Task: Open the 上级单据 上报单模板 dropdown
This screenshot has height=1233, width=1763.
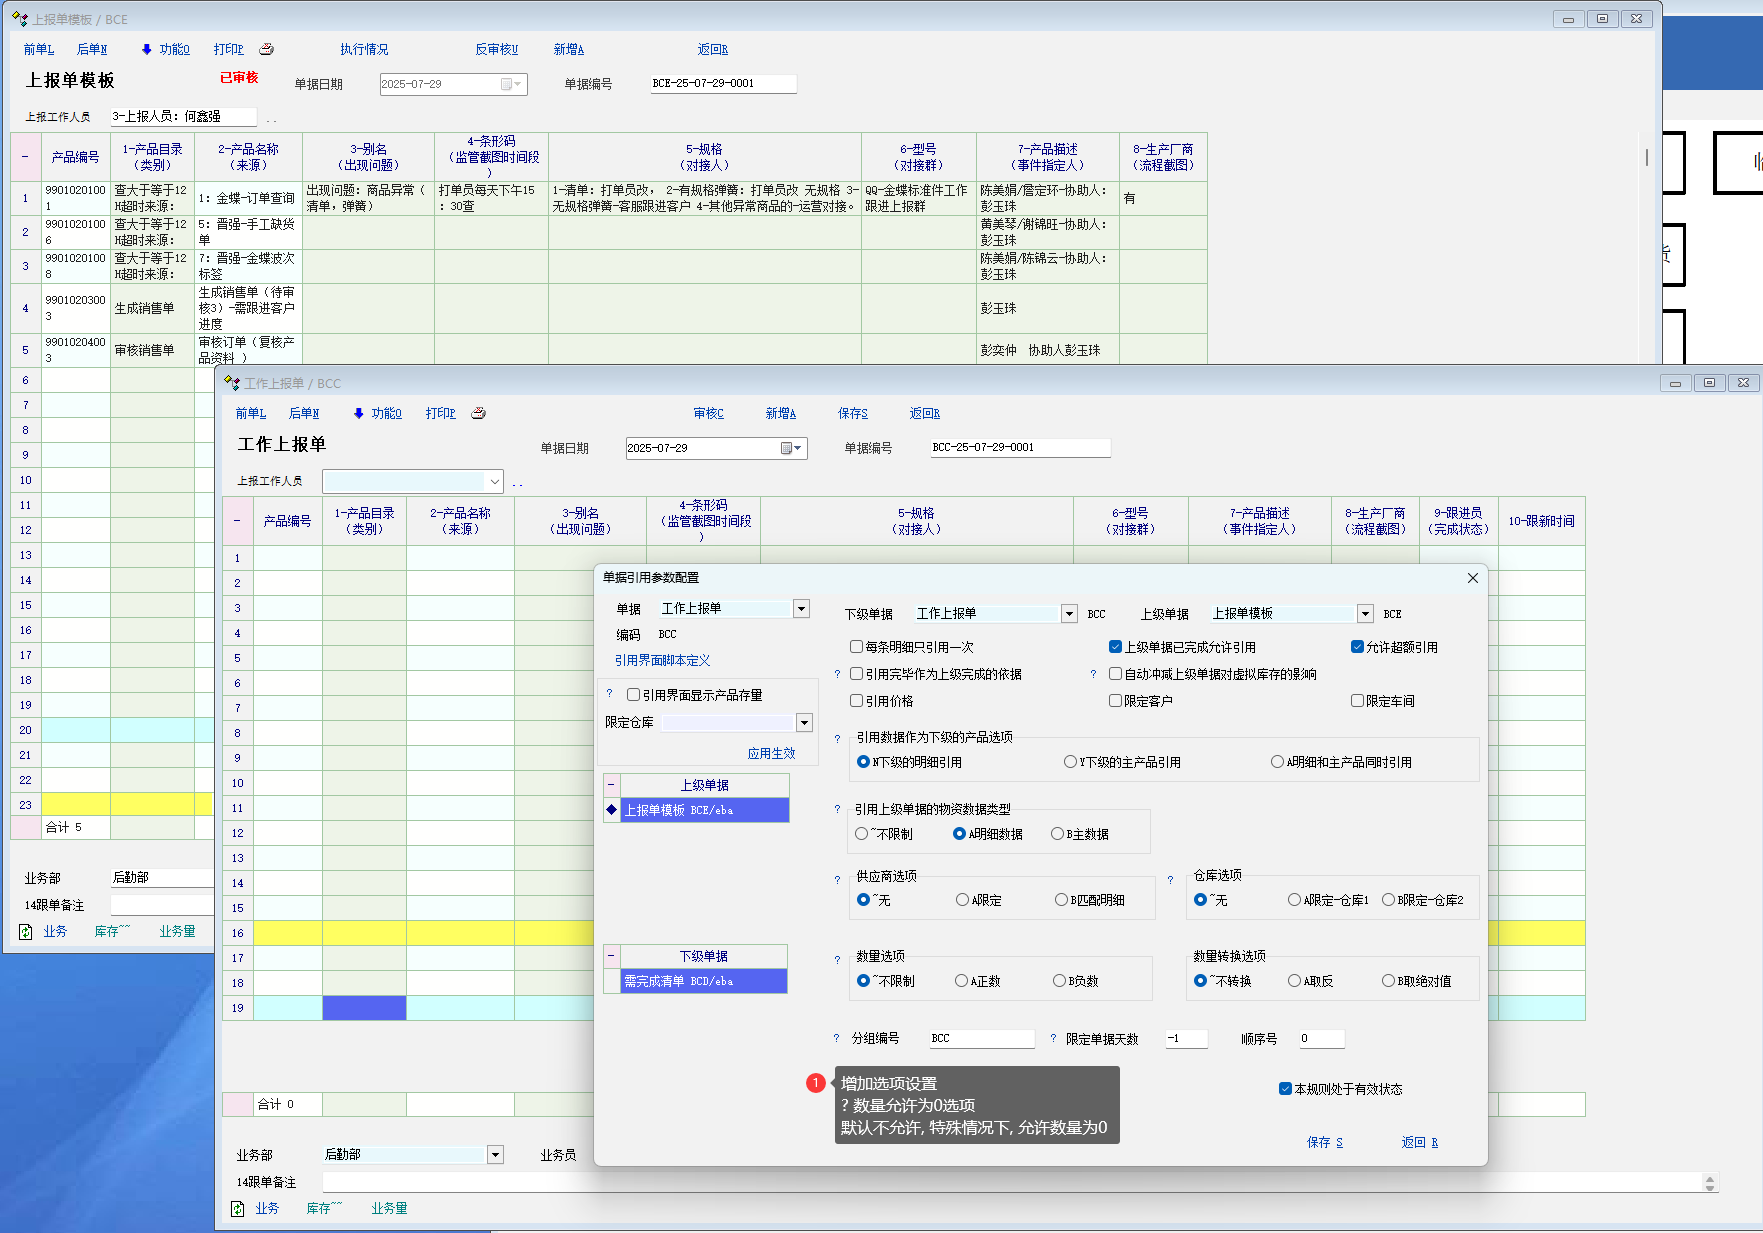Action: pyautogui.click(x=1364, y=614)
